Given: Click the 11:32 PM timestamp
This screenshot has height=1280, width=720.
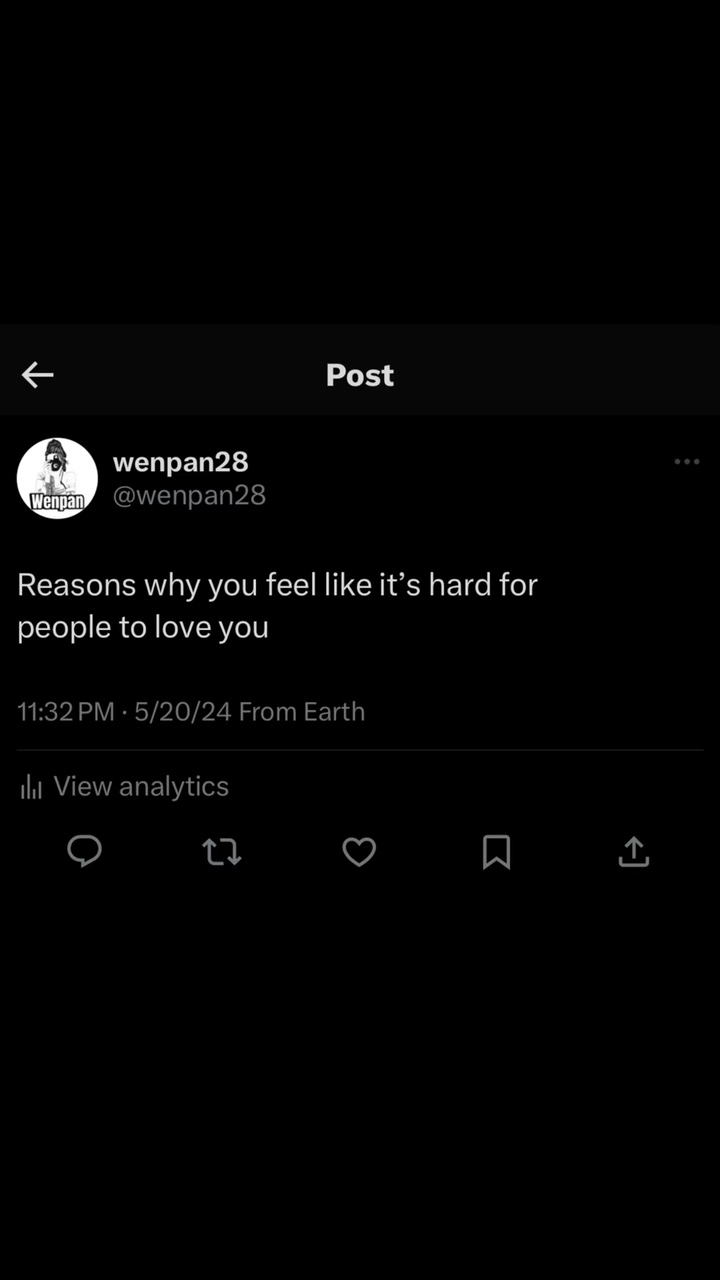Looking at the screenshot, I should pyautogui.click(x=66, y=712).
